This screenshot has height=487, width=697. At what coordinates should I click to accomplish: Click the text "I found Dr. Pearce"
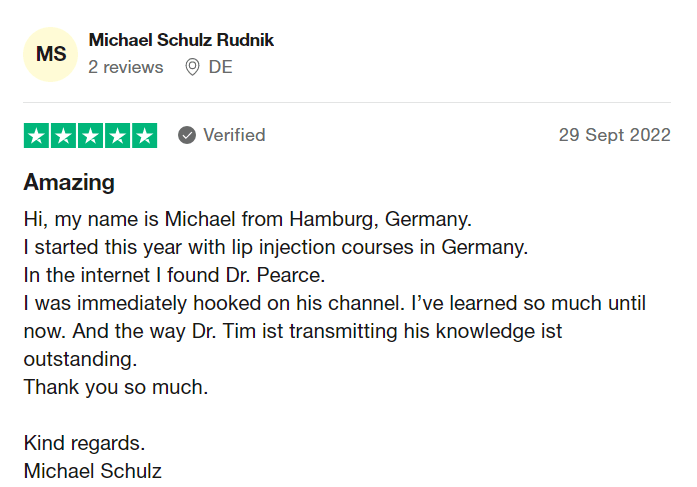(x=240, y=275)
